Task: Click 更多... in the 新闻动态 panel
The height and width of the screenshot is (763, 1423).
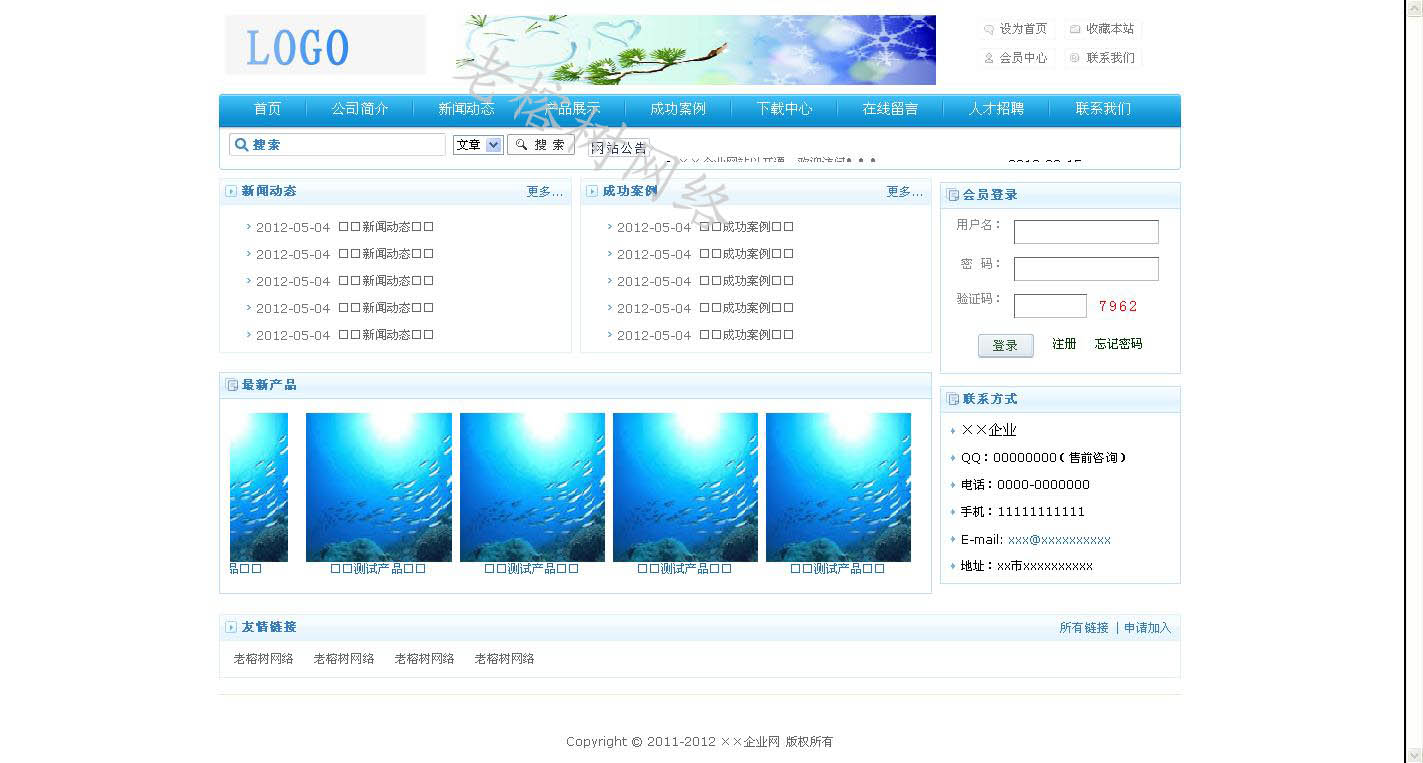Action: 545,192
